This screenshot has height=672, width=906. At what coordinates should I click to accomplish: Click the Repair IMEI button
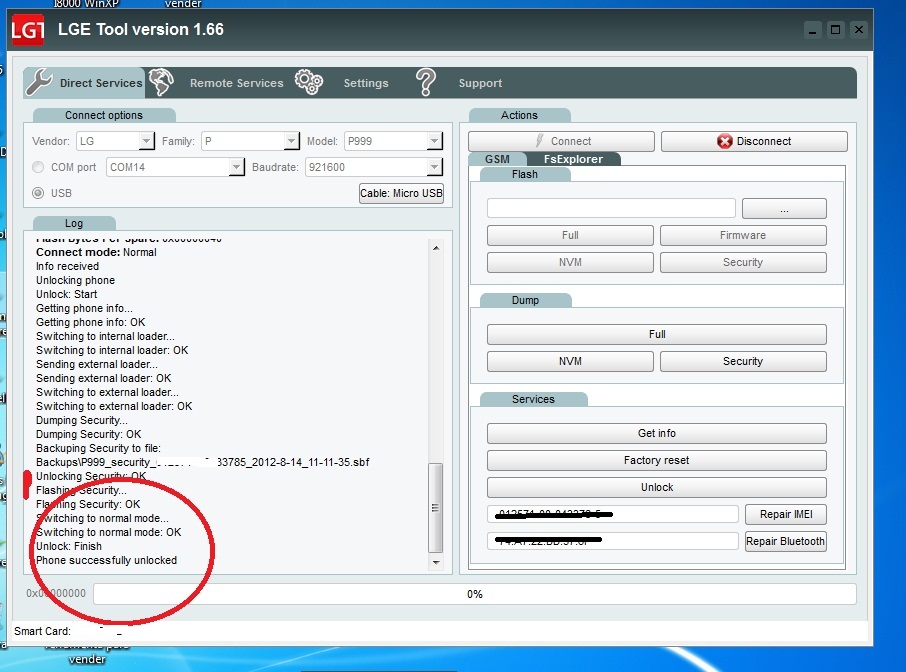(x=786, y=514)
